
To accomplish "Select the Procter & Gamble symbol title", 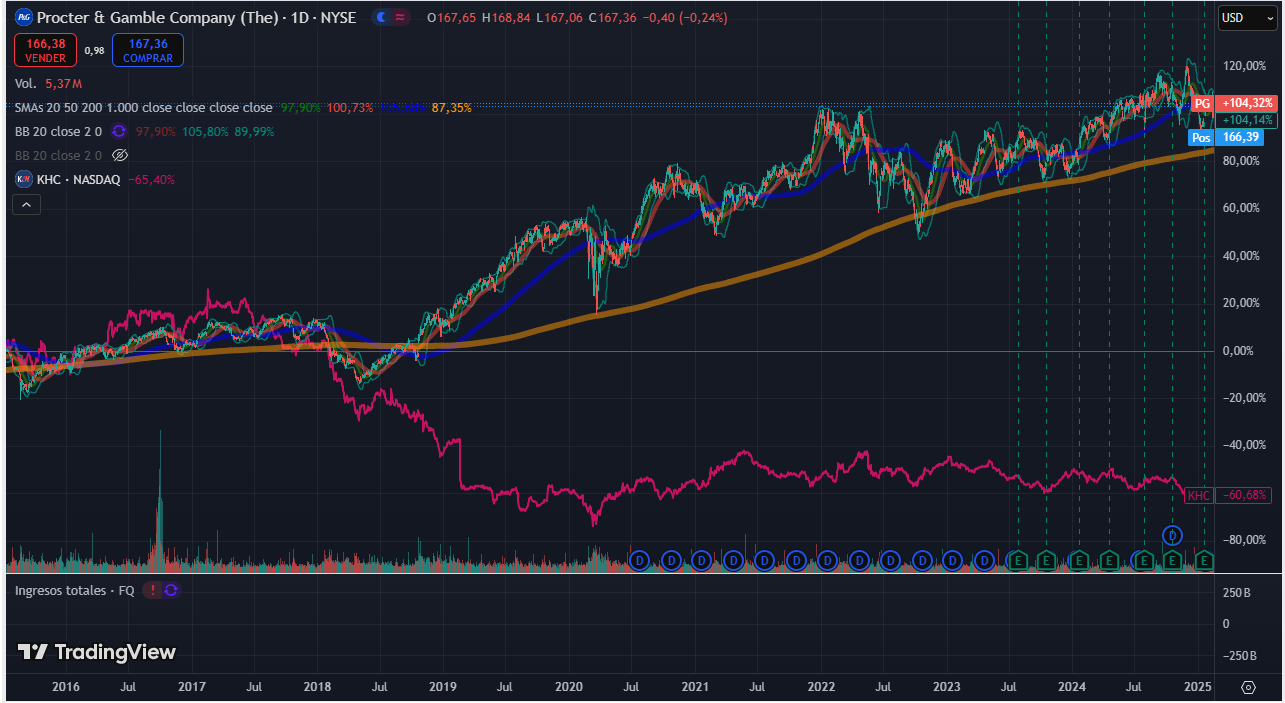I will [196, 18].
